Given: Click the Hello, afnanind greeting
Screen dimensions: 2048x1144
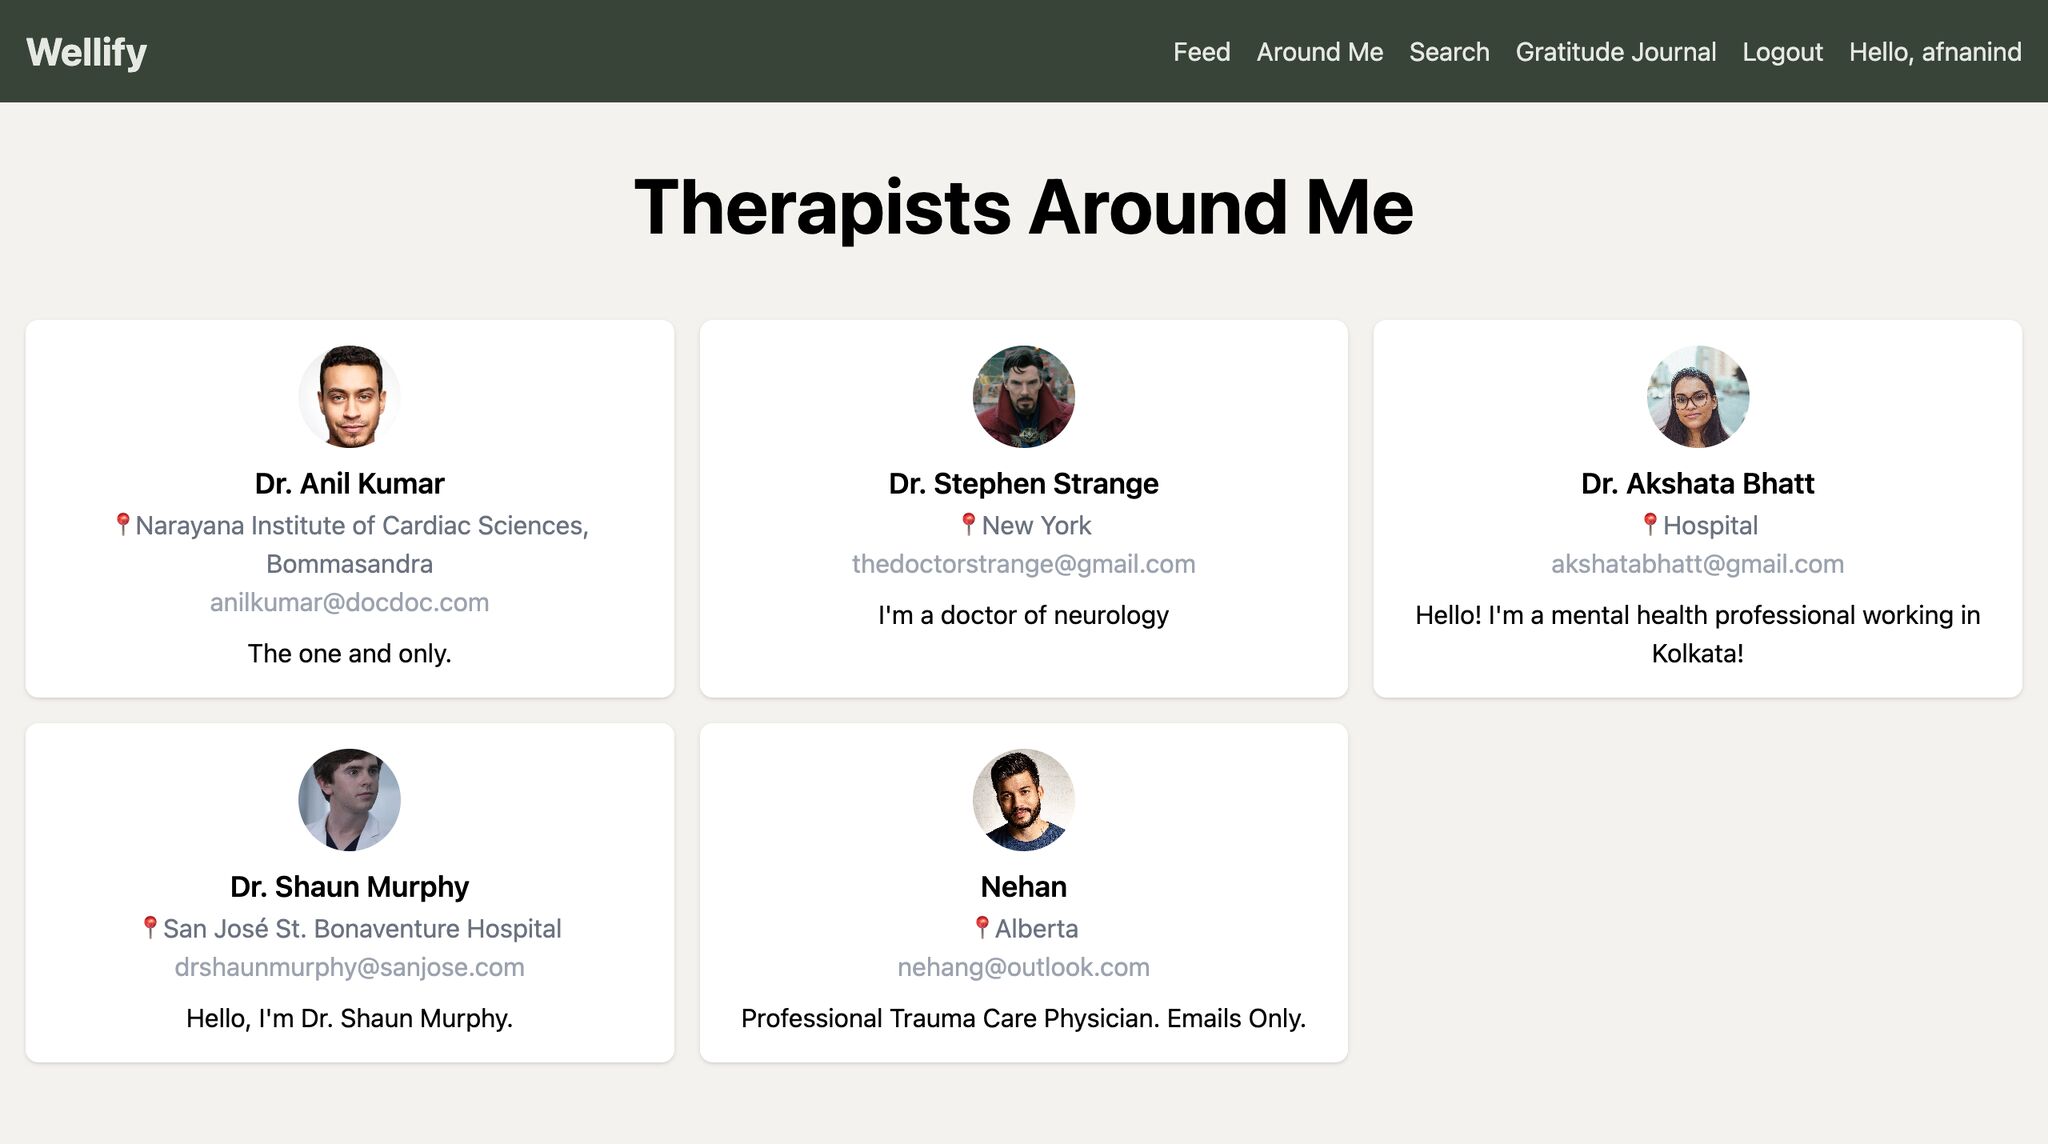Looking at the screenshot, I should (x=1934, y=52).
